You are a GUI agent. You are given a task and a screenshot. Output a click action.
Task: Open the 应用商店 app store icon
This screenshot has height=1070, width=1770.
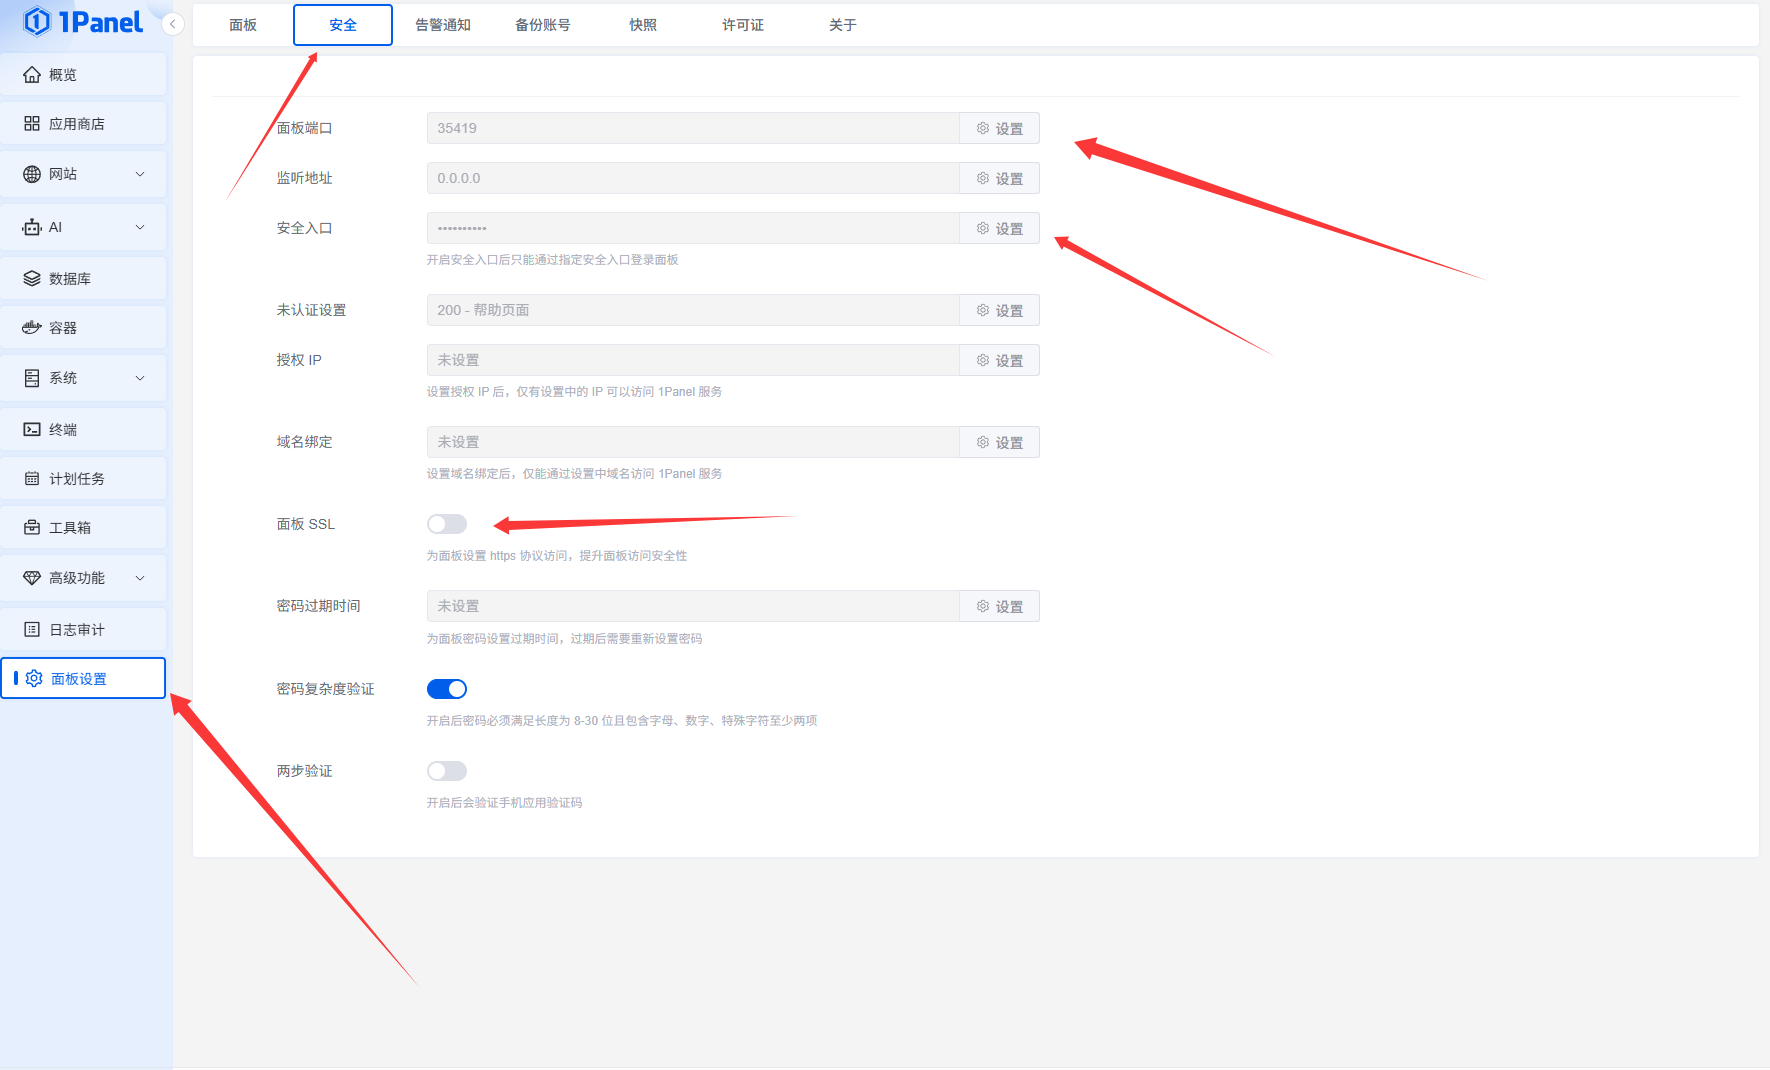(32, 124)
